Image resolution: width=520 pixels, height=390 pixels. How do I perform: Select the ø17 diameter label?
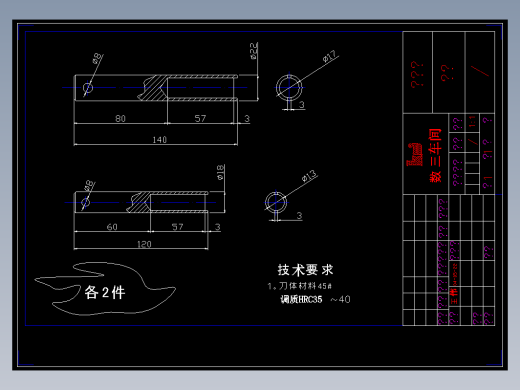point(329,57)
